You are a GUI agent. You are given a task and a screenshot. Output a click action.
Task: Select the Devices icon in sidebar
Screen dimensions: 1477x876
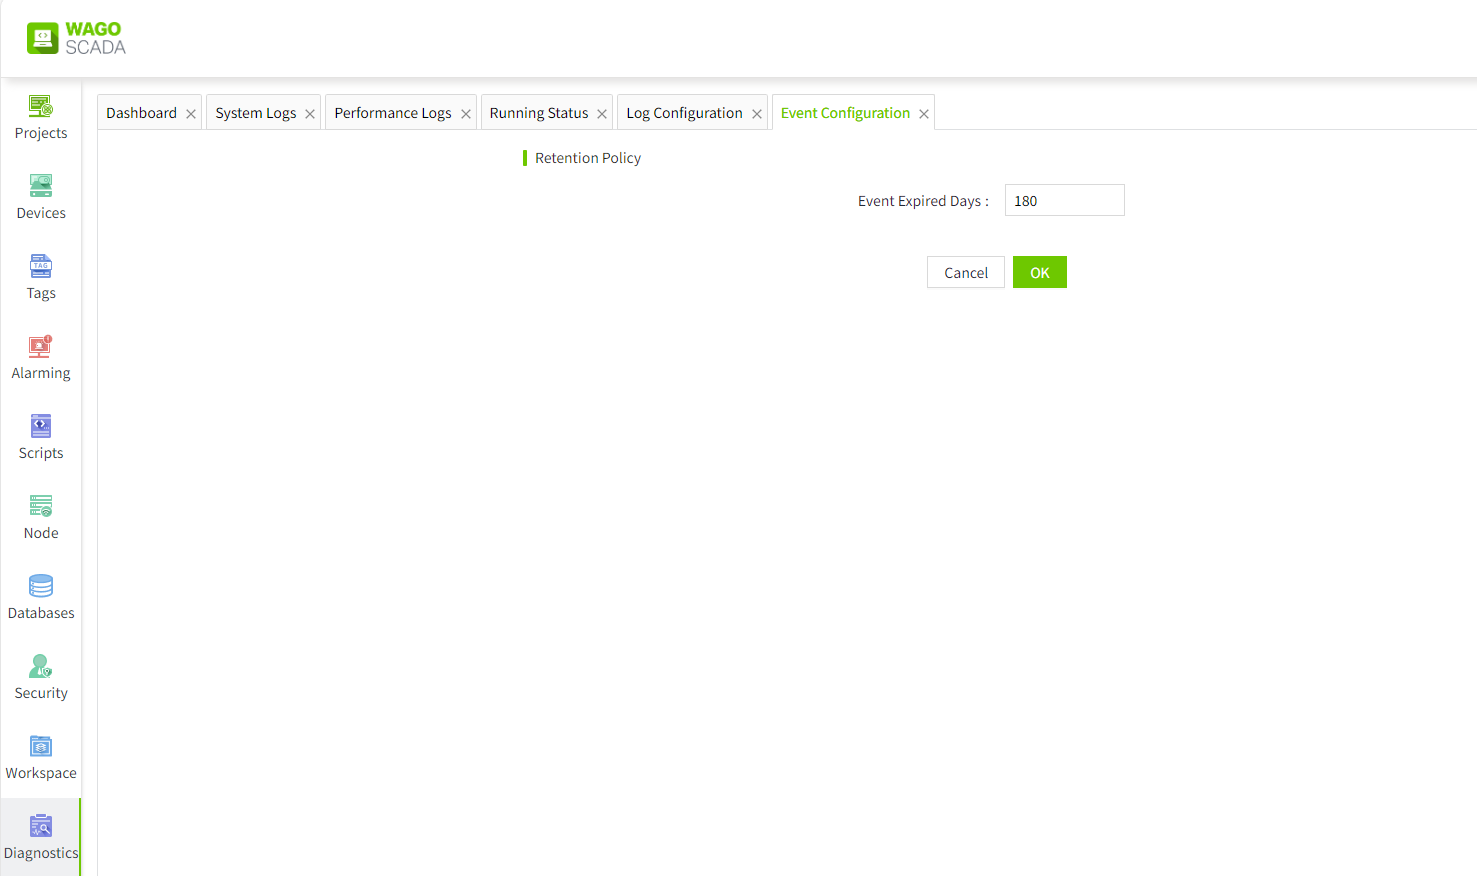41,186
